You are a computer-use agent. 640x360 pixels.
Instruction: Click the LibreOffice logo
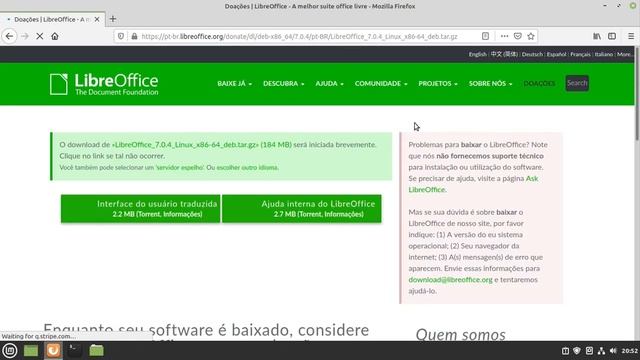pos(104,84)
